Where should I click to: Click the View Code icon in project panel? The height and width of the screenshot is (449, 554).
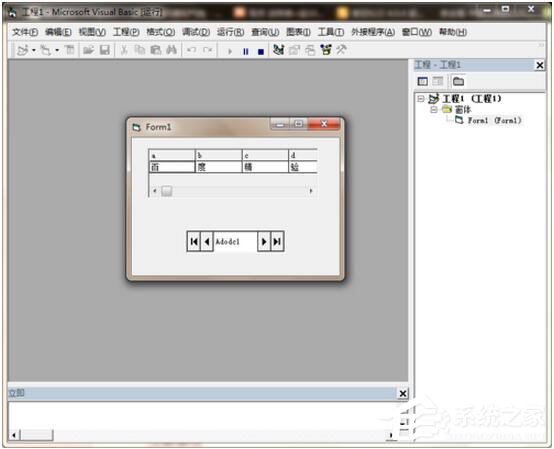tap(423, 82)
